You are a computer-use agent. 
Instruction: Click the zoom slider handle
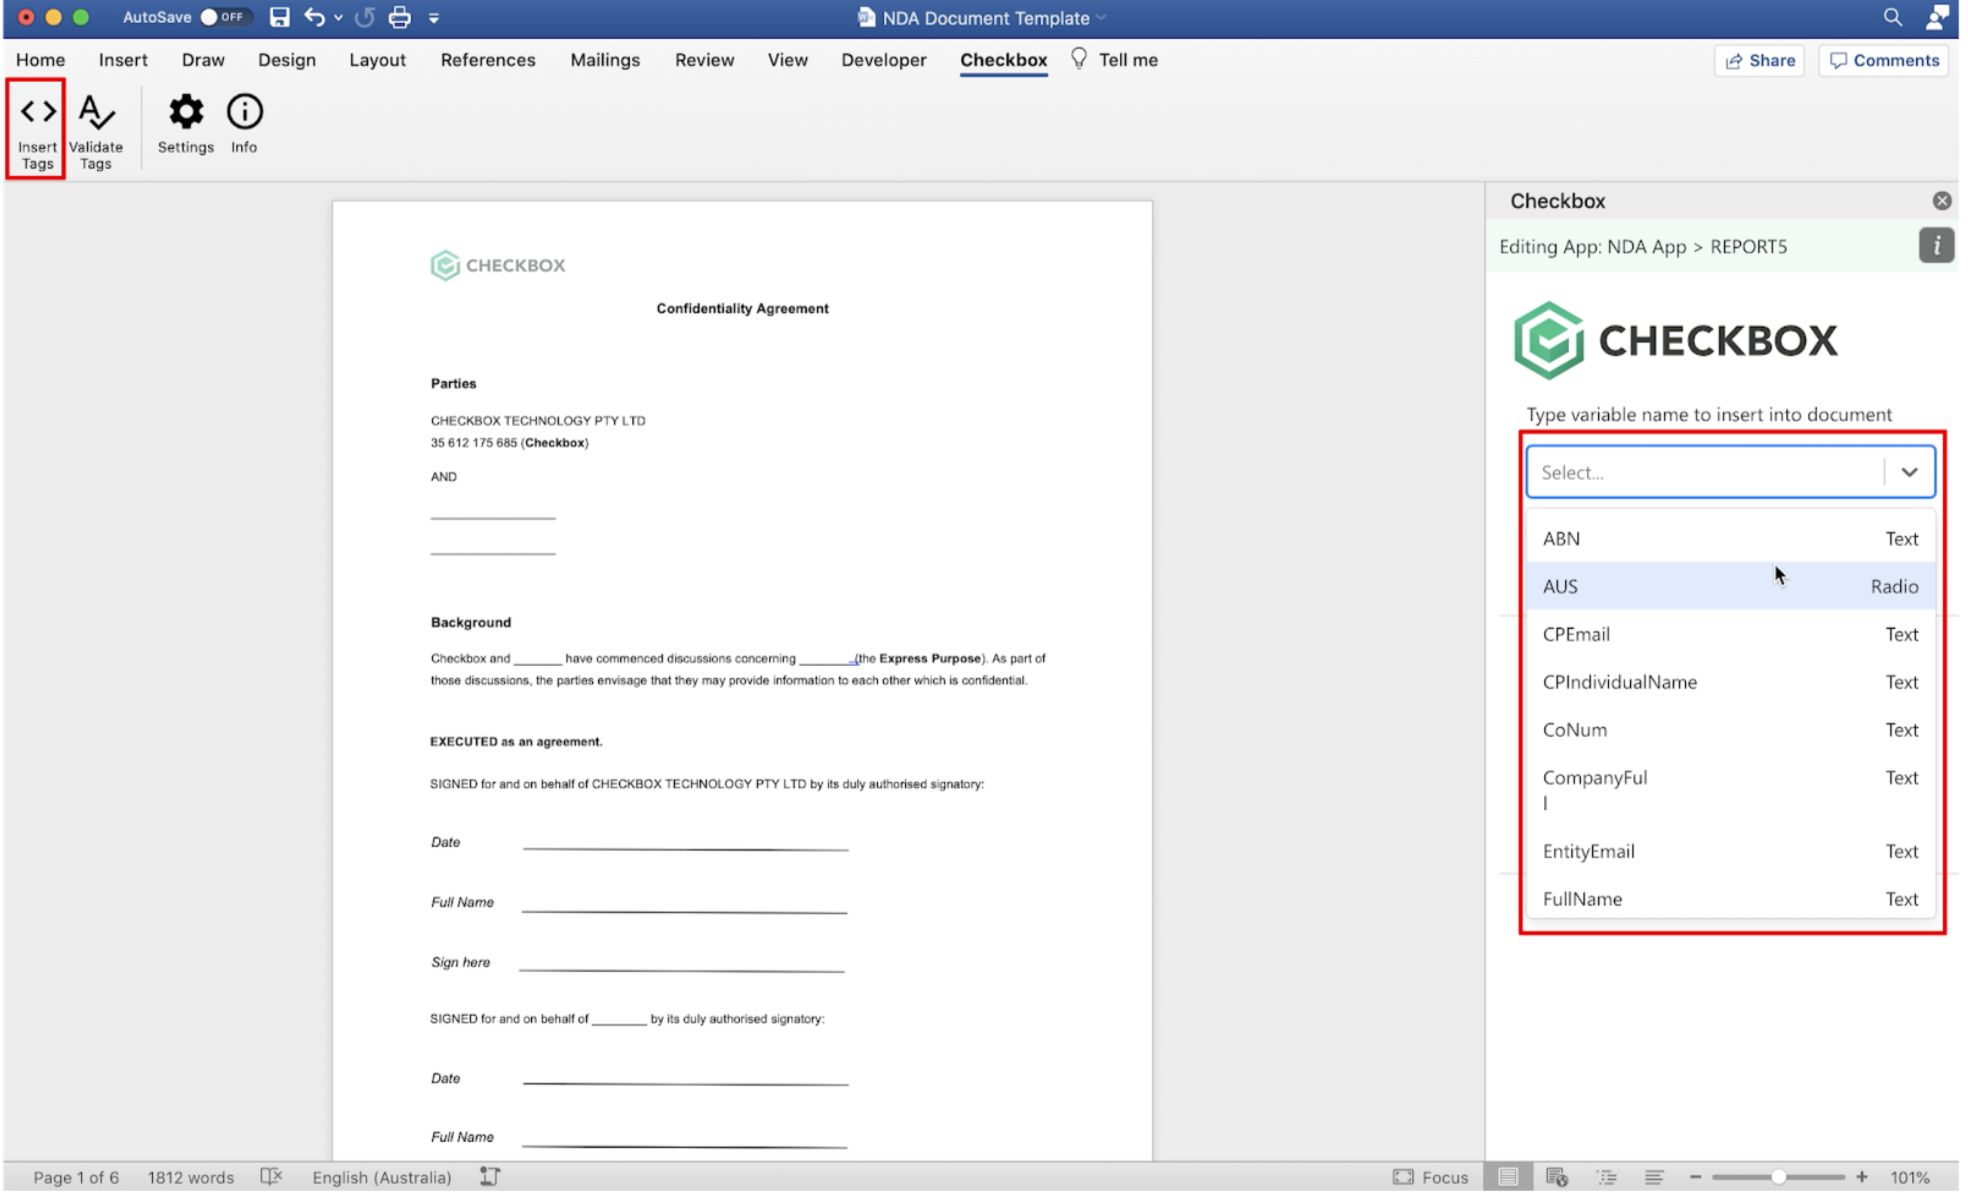pos(1779,1178)
